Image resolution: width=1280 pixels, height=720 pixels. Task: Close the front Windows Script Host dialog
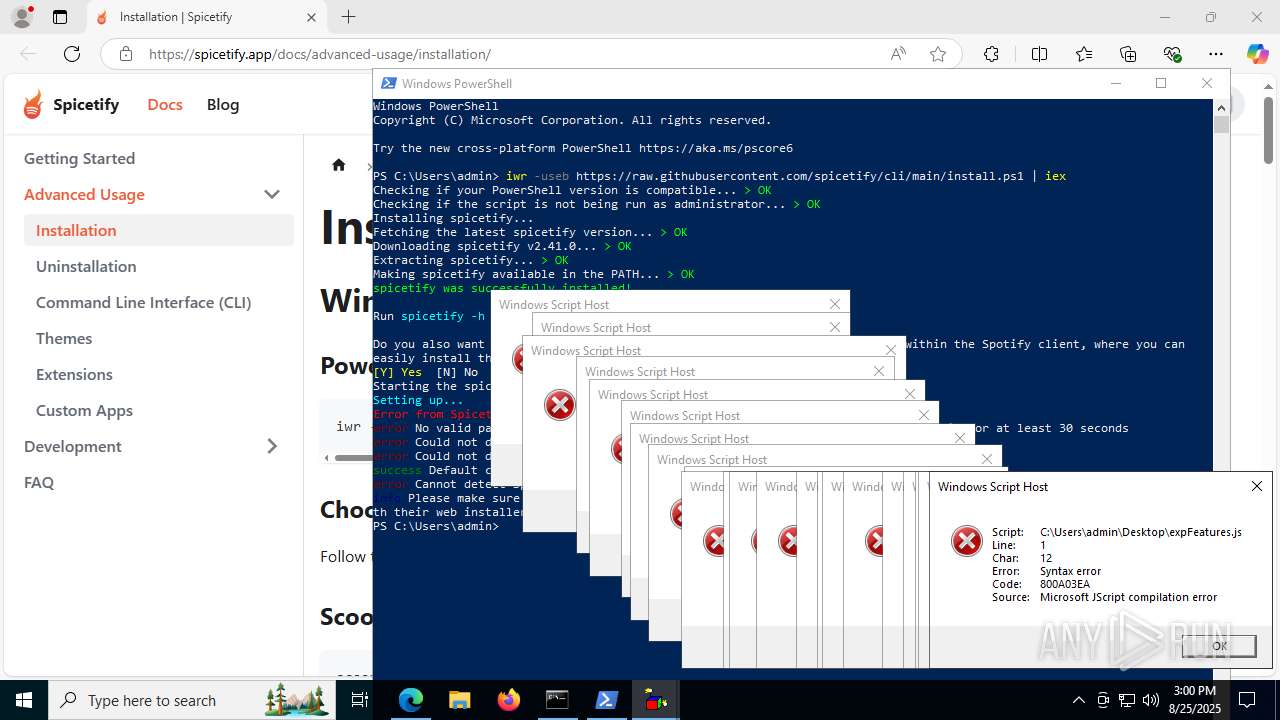click(1257, 486)
